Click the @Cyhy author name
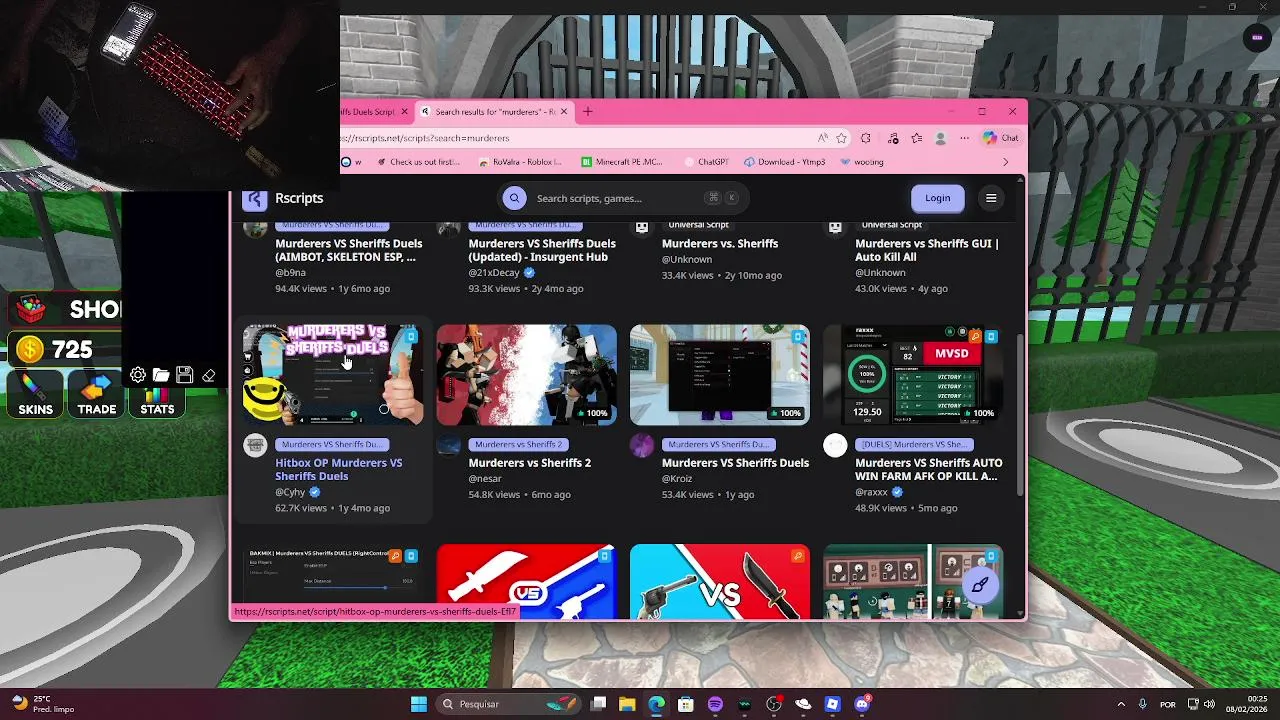Viewport: 1280px width, 720px height. (290, 492)
